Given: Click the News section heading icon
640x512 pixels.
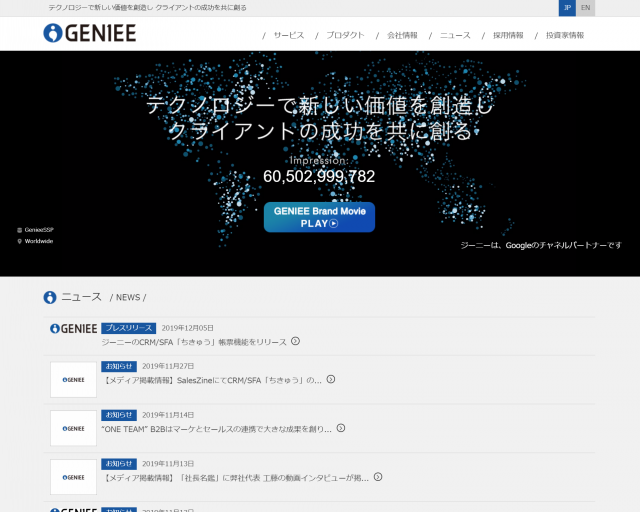Looking at the screenshot, I should (x=50, y=297).
